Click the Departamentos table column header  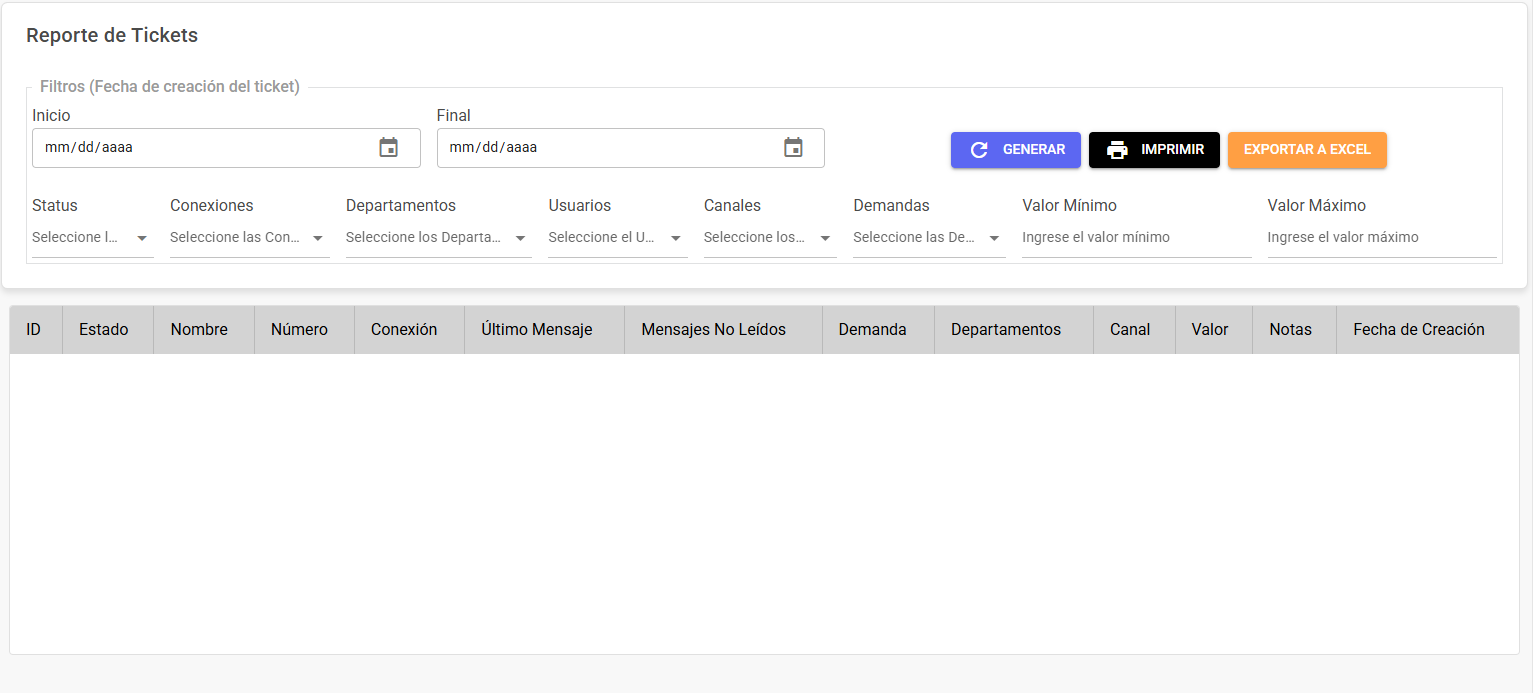coord(1014,330)
